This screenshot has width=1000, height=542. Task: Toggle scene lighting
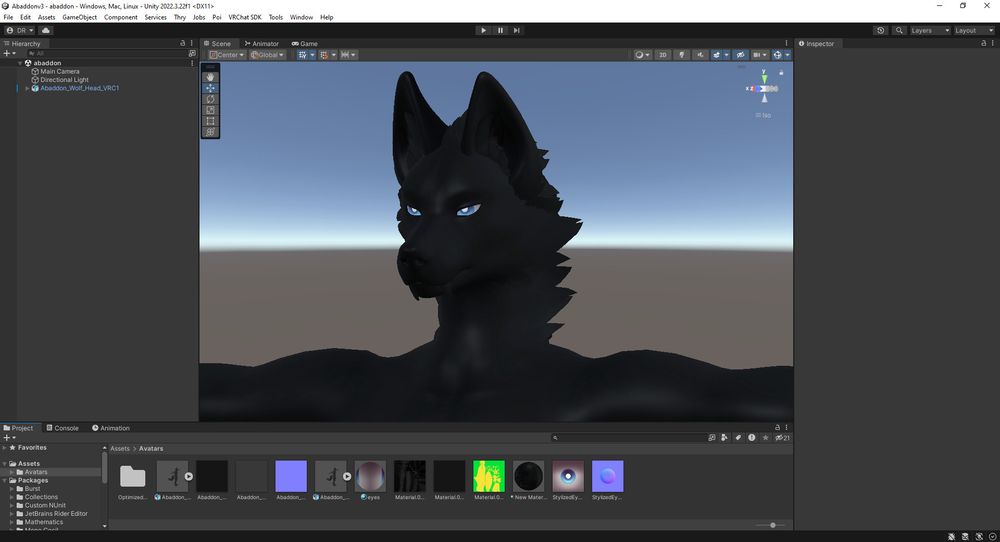coord(681,55)
